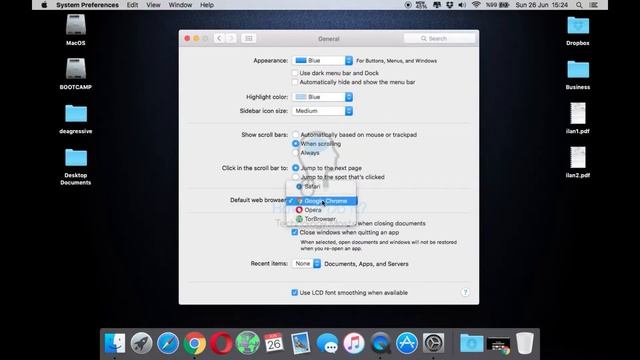Viewport: 640px width, 360px height.
Task: Open the System Preferences menu
Action: pyautogui.click(x=87, y=5)
